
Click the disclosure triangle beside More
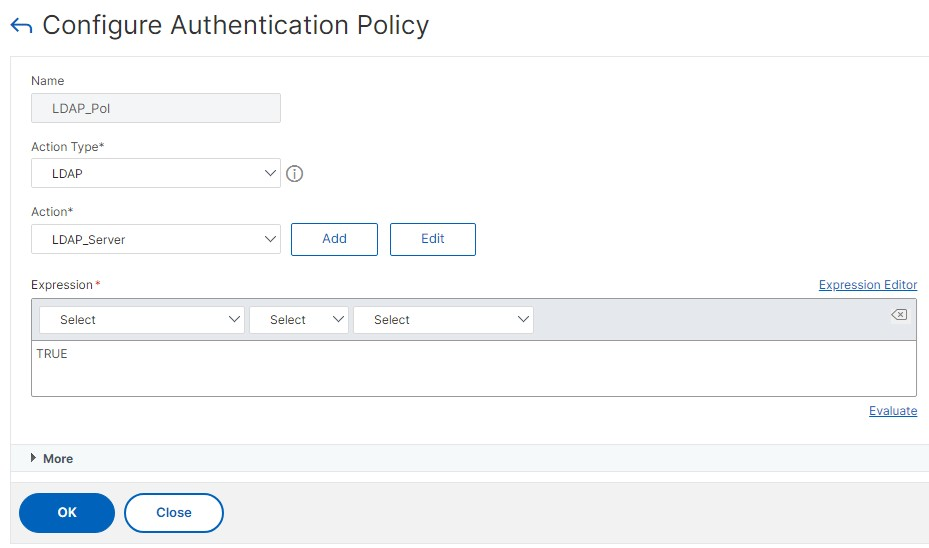33,458
